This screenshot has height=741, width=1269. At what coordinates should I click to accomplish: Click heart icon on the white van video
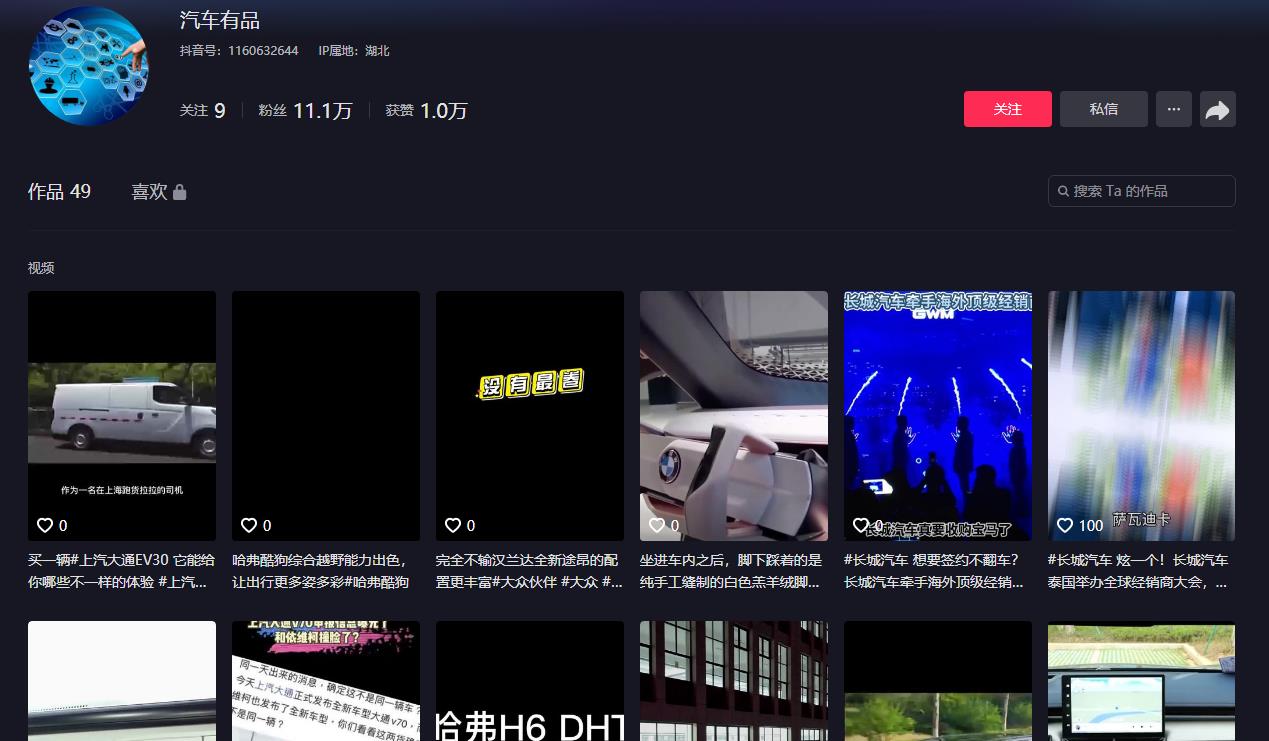coord(45,525)
